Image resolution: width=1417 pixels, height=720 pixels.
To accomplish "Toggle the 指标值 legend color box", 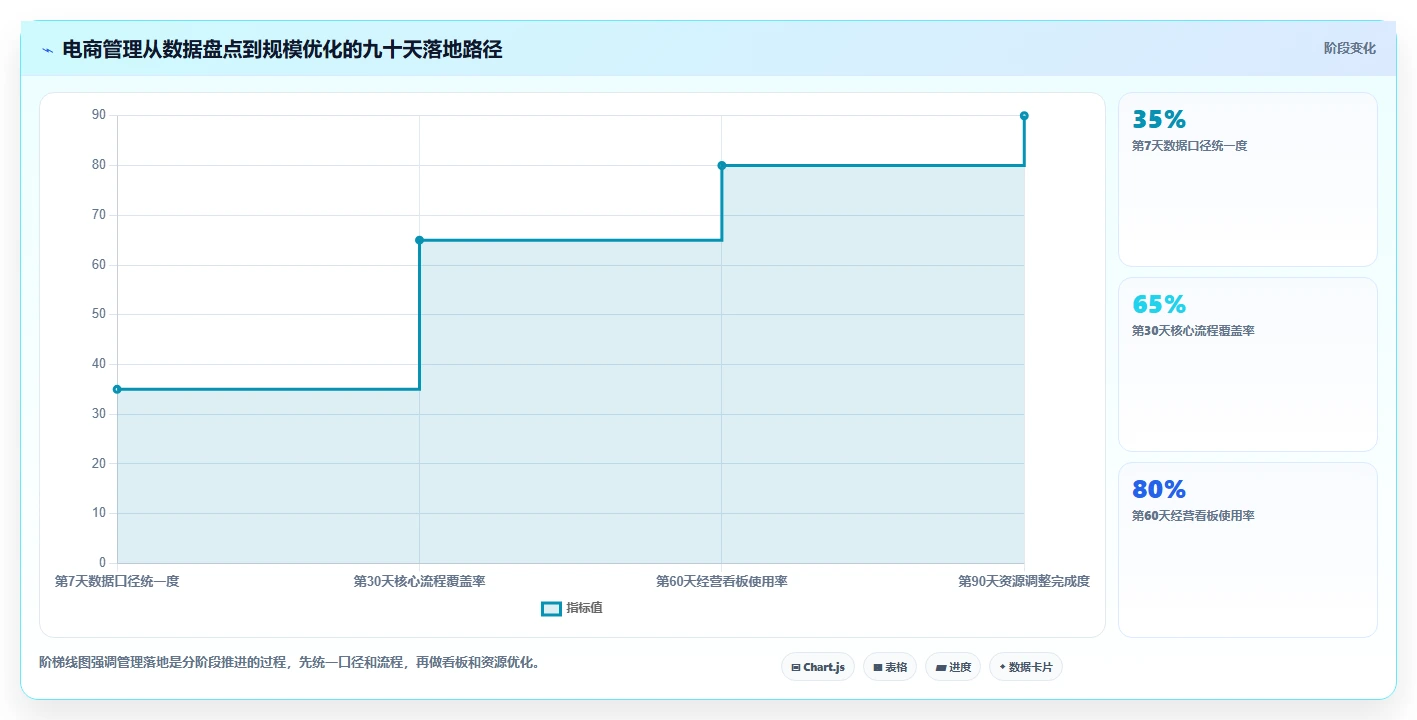I will (551, 608).
